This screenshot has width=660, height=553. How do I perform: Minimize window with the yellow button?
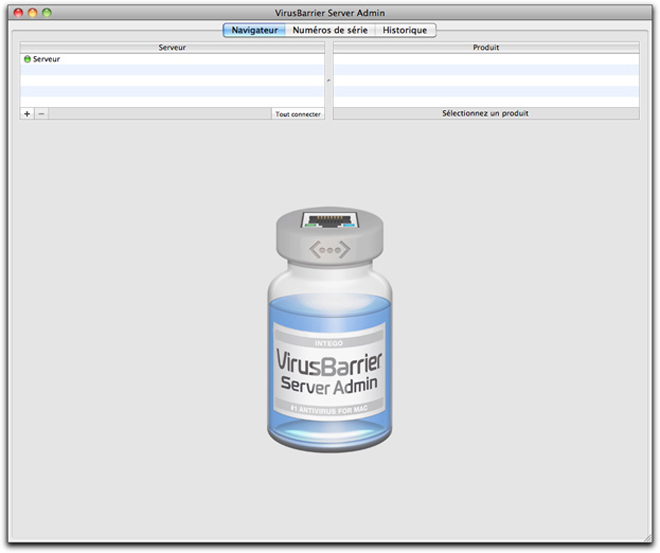(x=32, y=13)
